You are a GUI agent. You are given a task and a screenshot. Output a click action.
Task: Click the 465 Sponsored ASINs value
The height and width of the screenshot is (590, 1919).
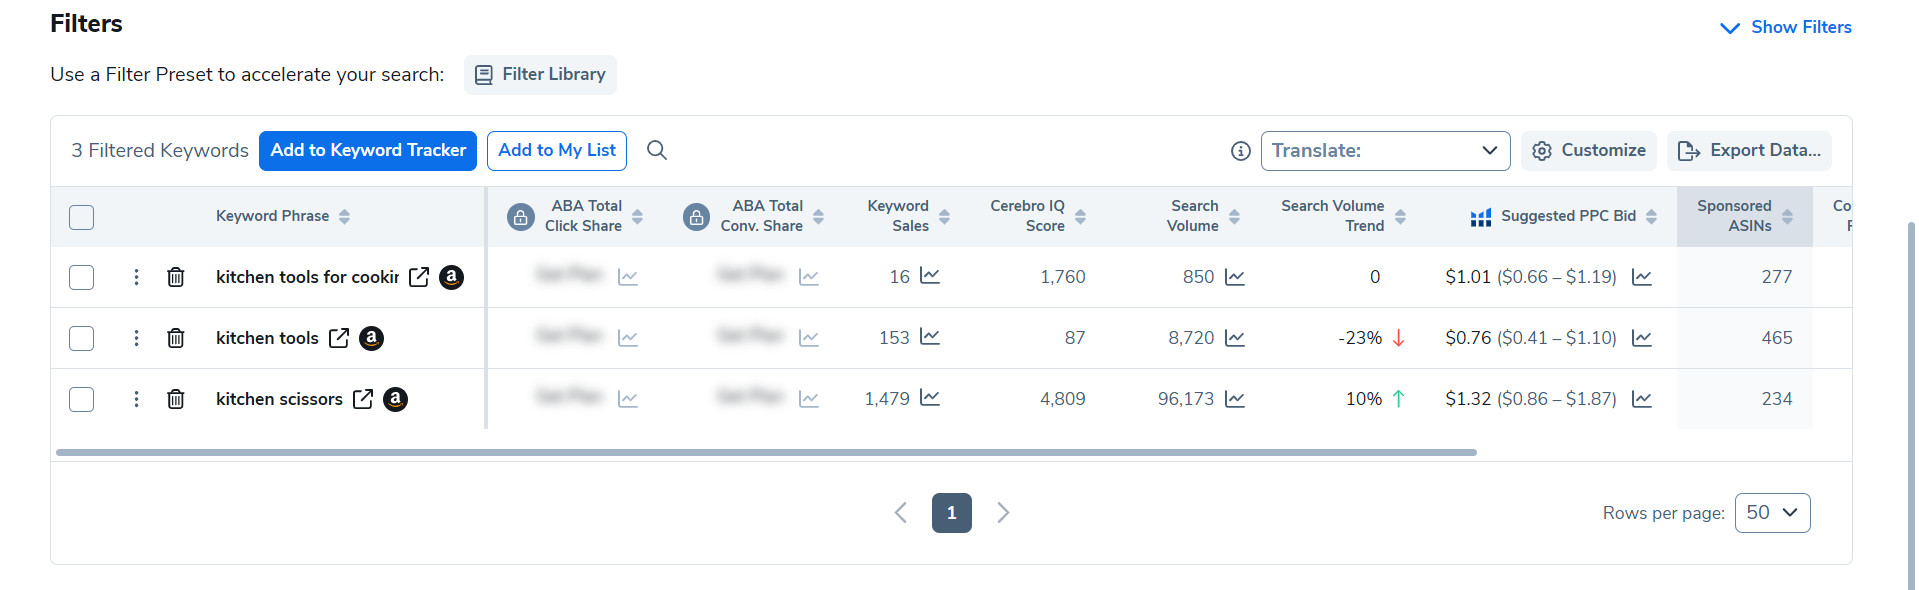pos(1777,338)
